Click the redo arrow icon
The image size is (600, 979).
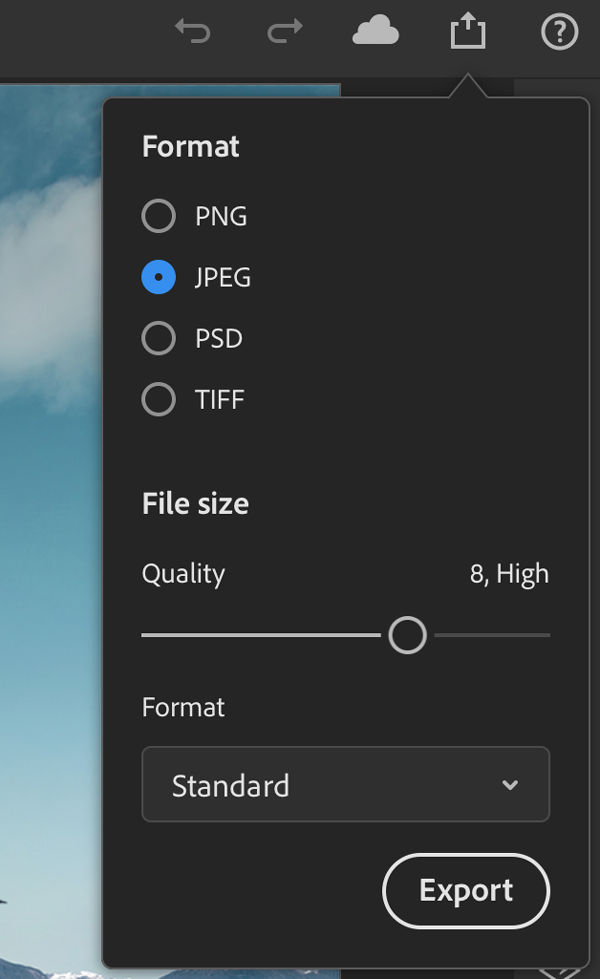(285, 32)
